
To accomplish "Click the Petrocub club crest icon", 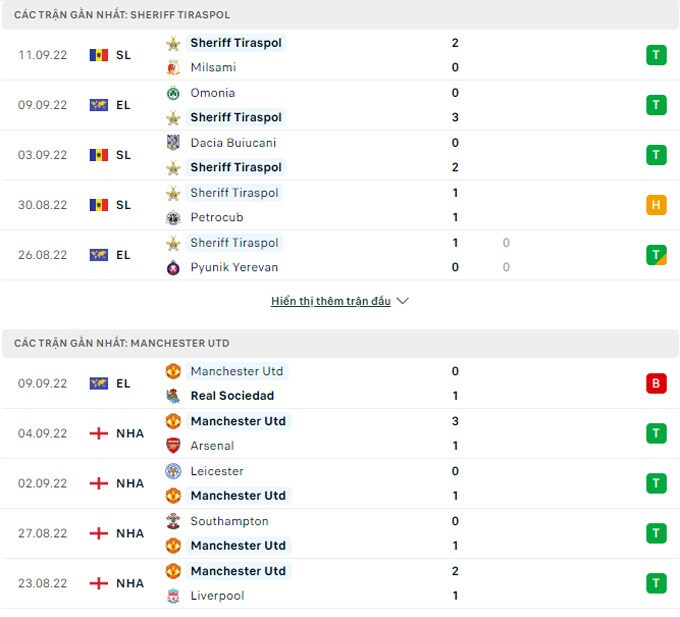I will coord(173,218).
